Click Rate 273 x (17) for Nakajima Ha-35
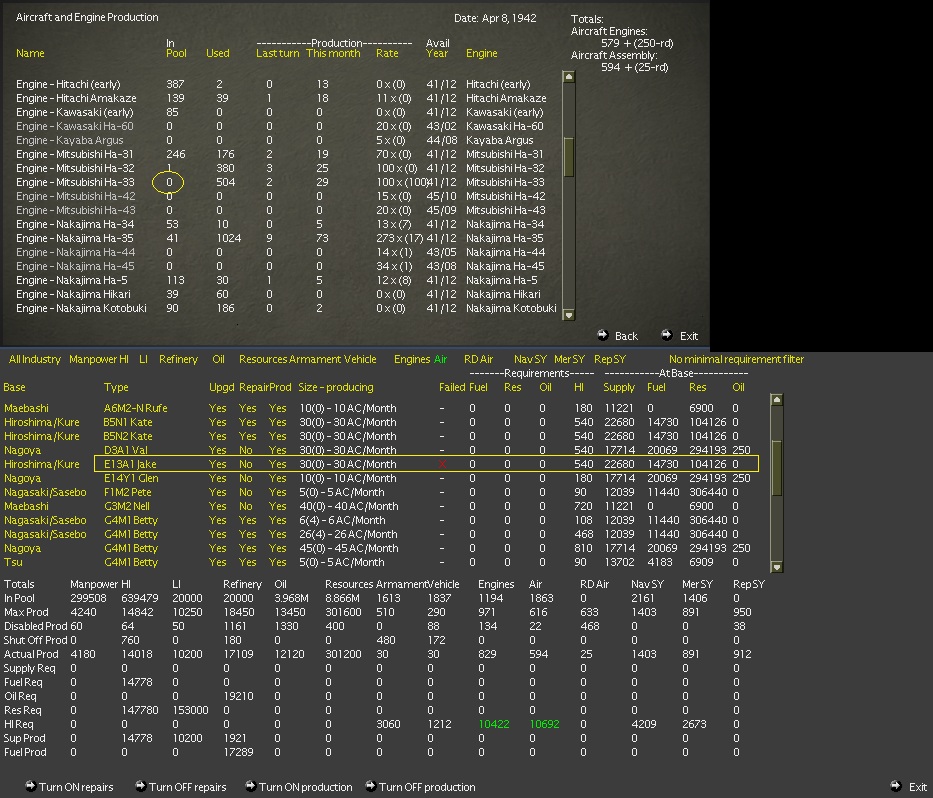Image resolution: width=933 pixels, height=798 pixels. tap(399, 239)
